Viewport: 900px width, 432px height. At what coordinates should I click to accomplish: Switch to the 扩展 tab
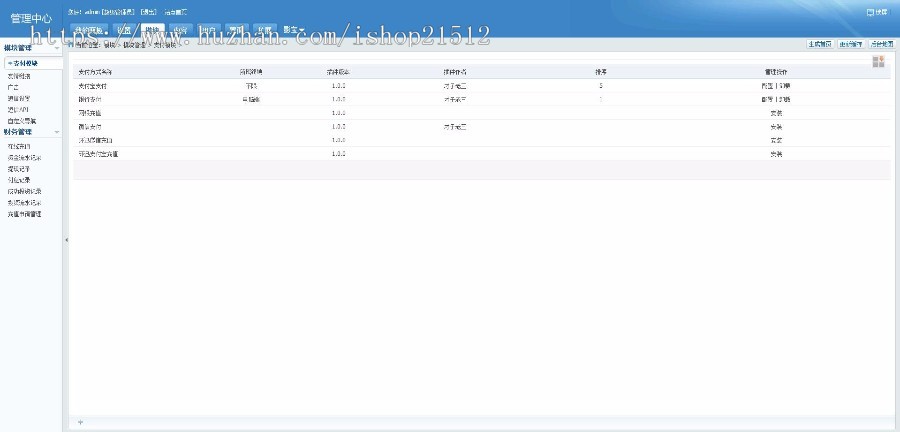click(x=265, y=30)
